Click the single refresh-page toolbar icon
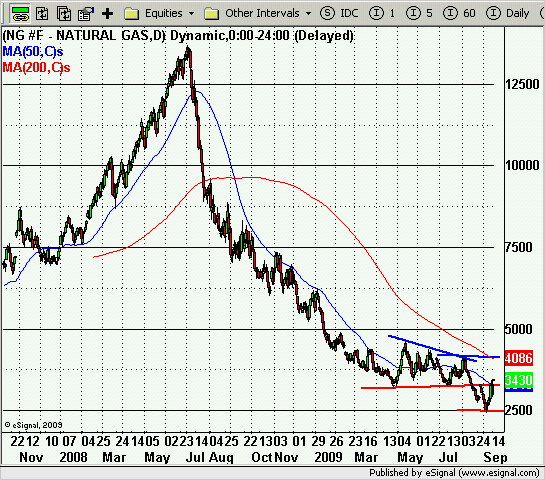Screen dimensions: 545x480 pos(42,14)
